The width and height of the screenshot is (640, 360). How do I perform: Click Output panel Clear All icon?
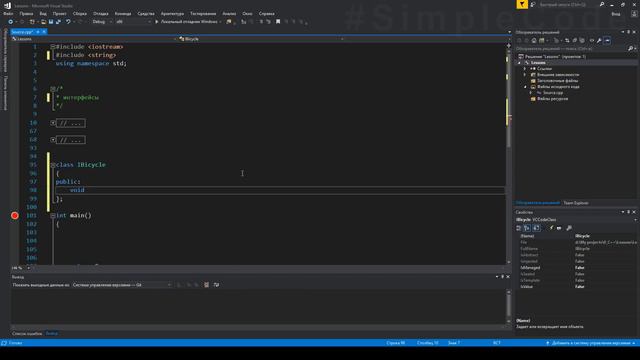point(207,285)
